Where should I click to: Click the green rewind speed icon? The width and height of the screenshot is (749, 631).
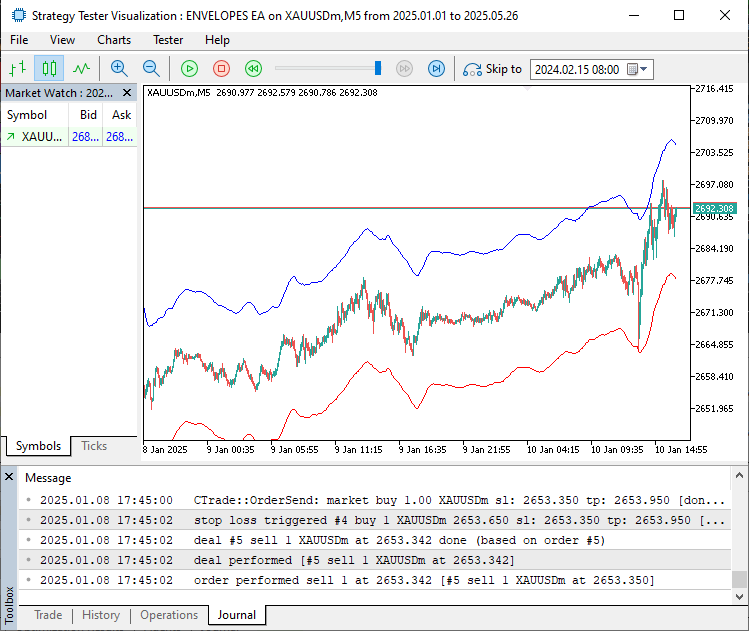click(254, 69)
